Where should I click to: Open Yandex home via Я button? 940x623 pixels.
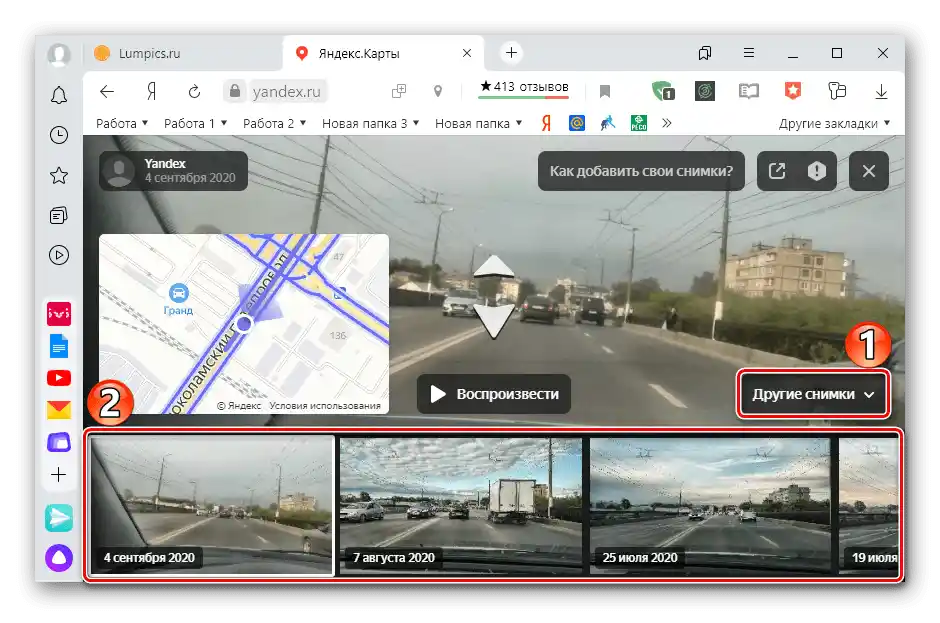point(152,91)
